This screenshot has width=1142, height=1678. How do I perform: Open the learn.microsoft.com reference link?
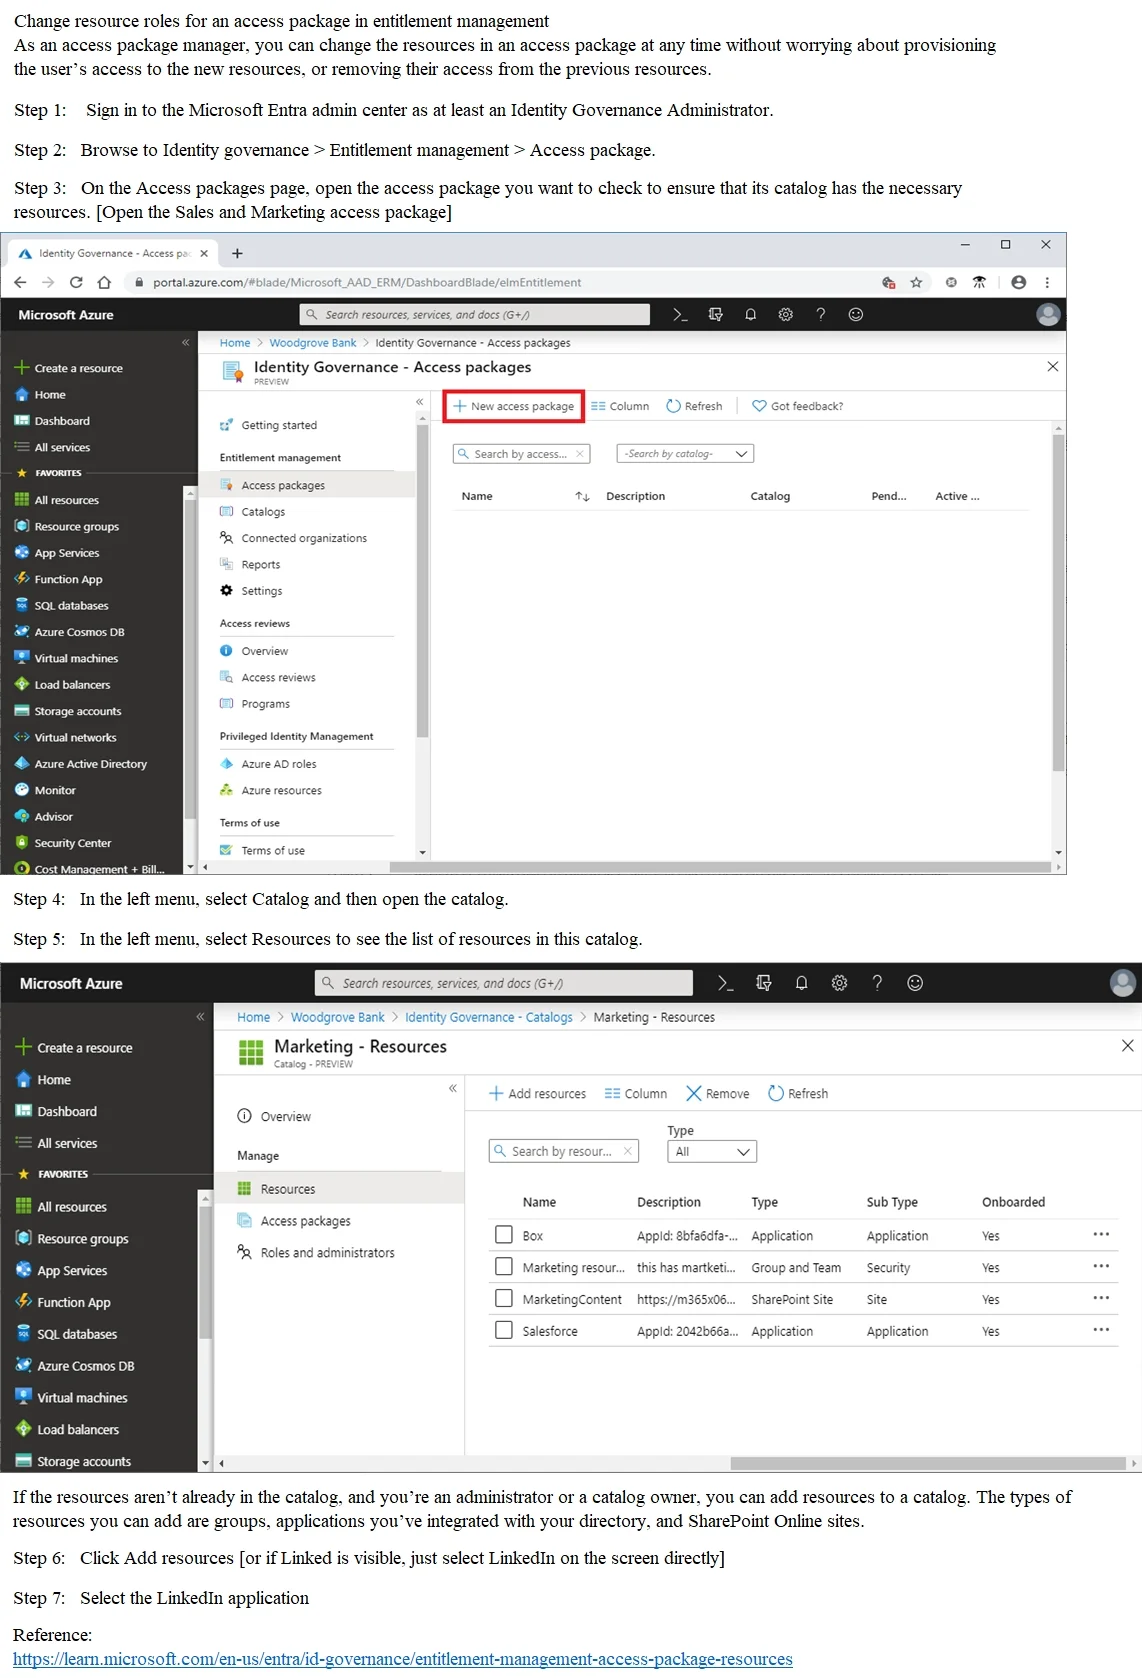403,1659
